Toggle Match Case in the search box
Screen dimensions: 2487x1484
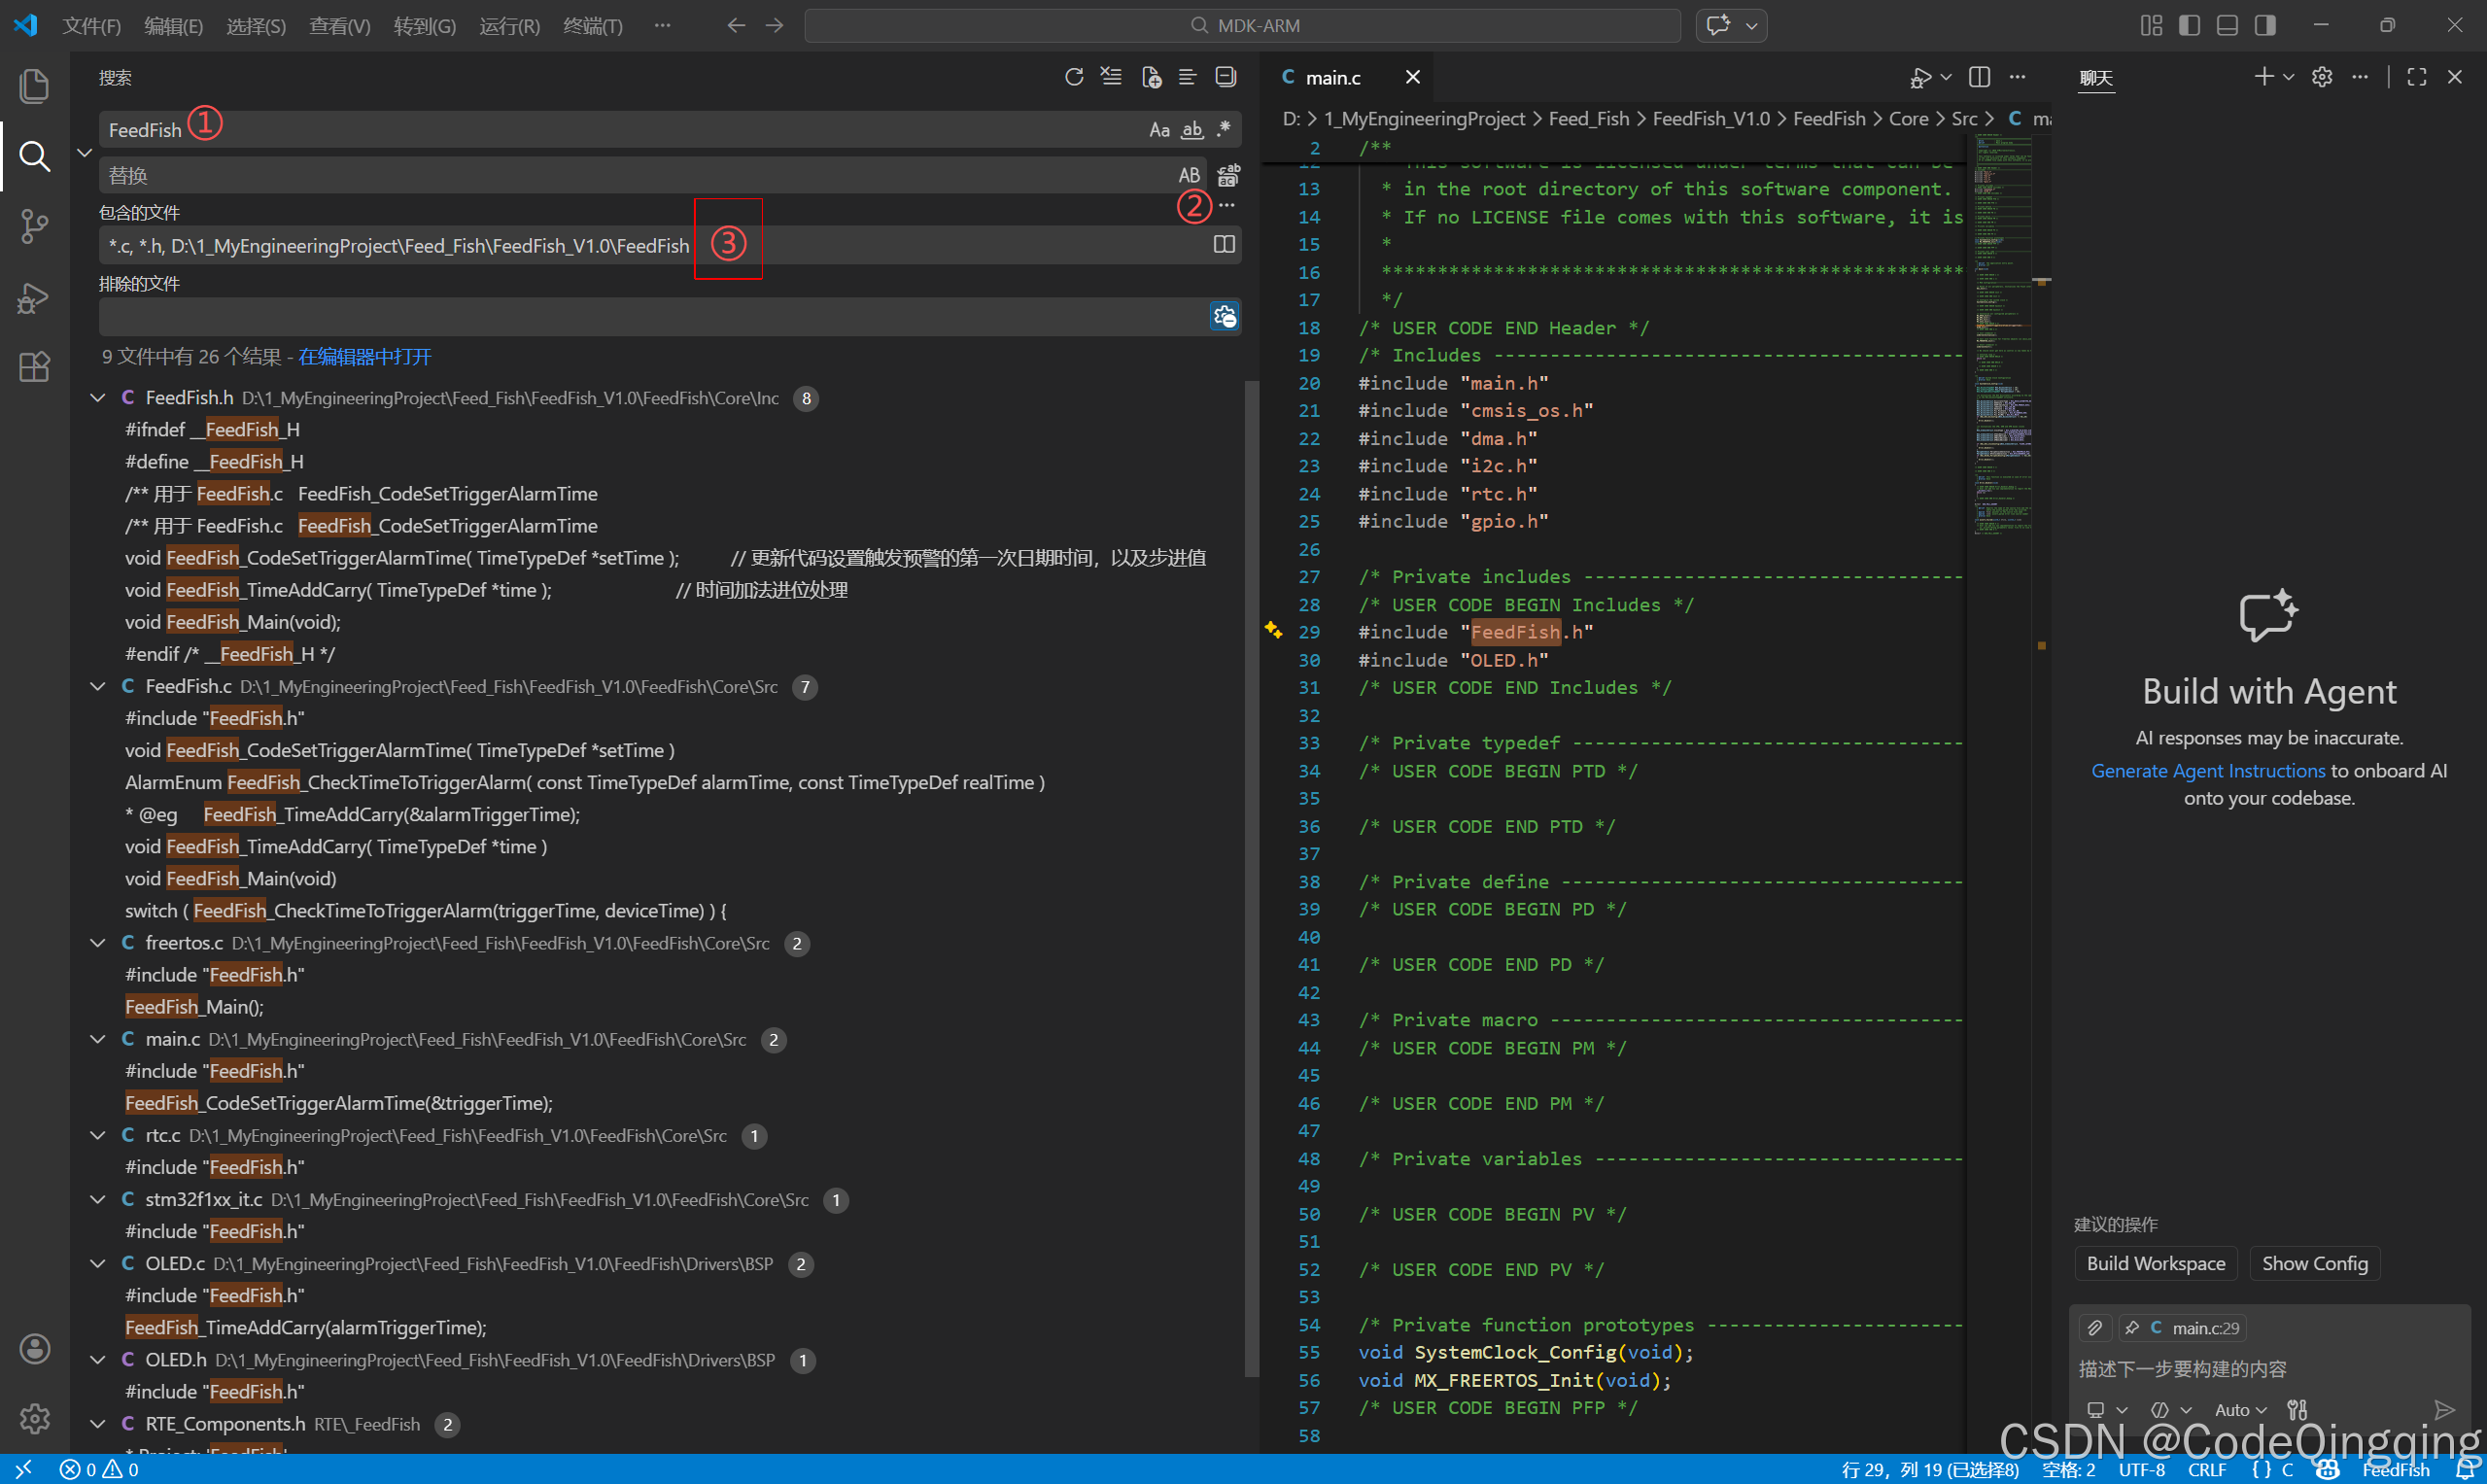tap(1159, 130)
